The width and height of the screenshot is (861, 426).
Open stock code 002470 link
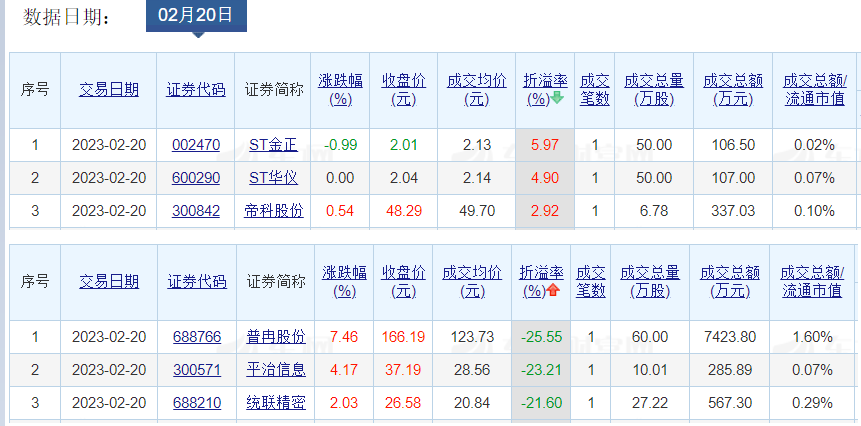(x=196, y=145)
